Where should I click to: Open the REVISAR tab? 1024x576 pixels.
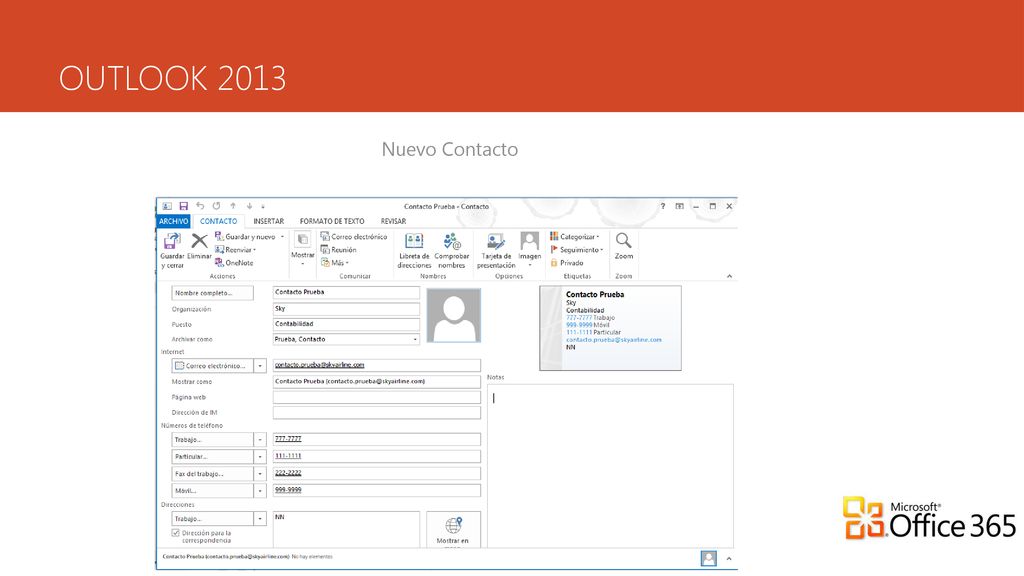point(393,221)
